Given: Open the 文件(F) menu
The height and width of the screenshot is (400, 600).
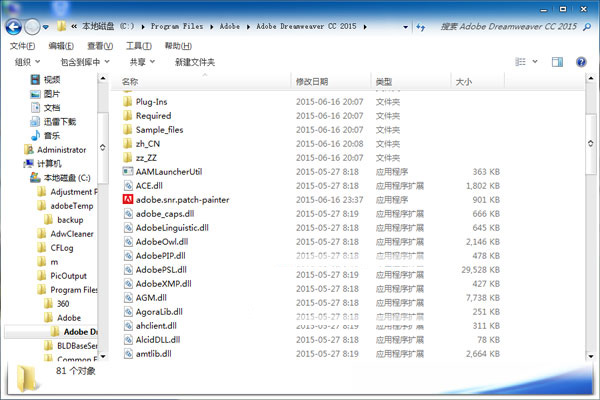Looking at the screenshot, I should [22, 46].
